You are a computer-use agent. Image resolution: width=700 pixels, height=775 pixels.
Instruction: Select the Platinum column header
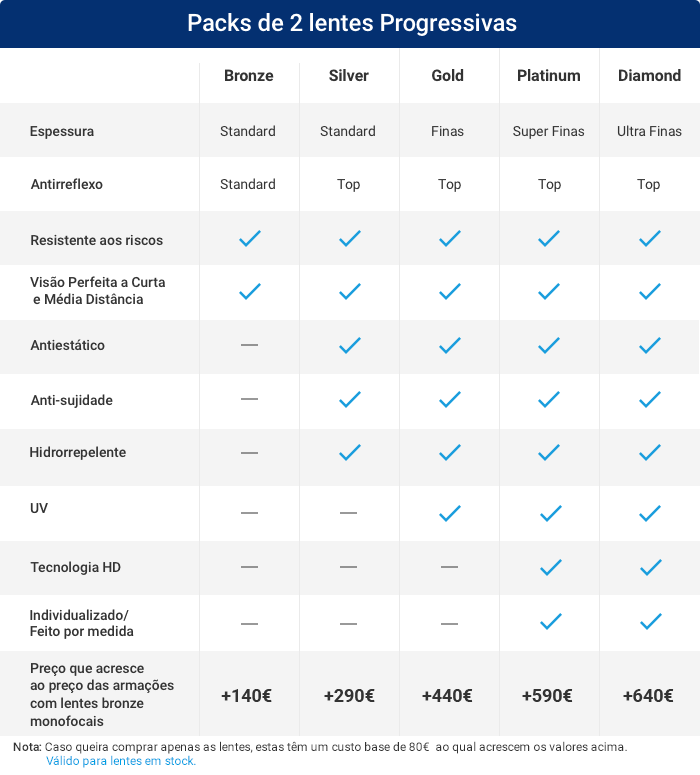point(549,76)
